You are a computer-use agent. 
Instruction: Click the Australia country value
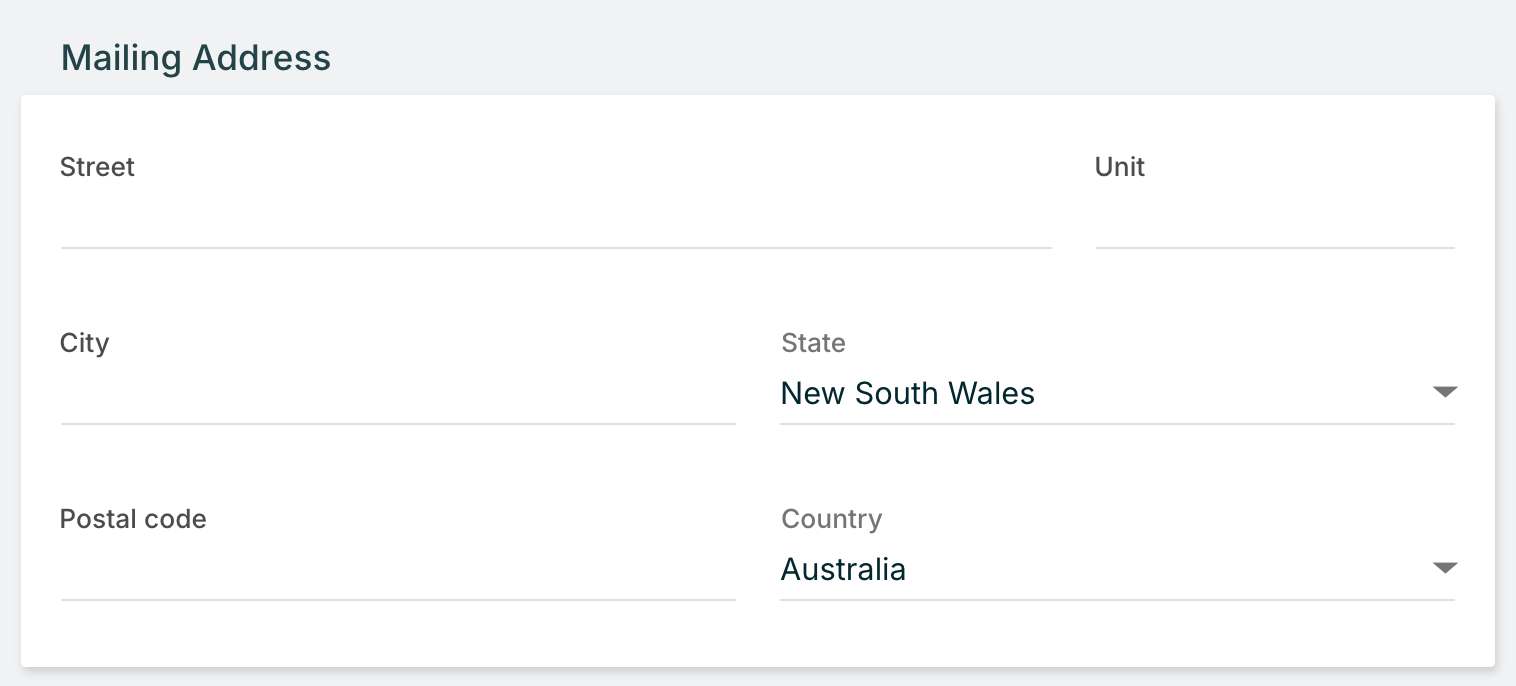[x=843, y=569]
